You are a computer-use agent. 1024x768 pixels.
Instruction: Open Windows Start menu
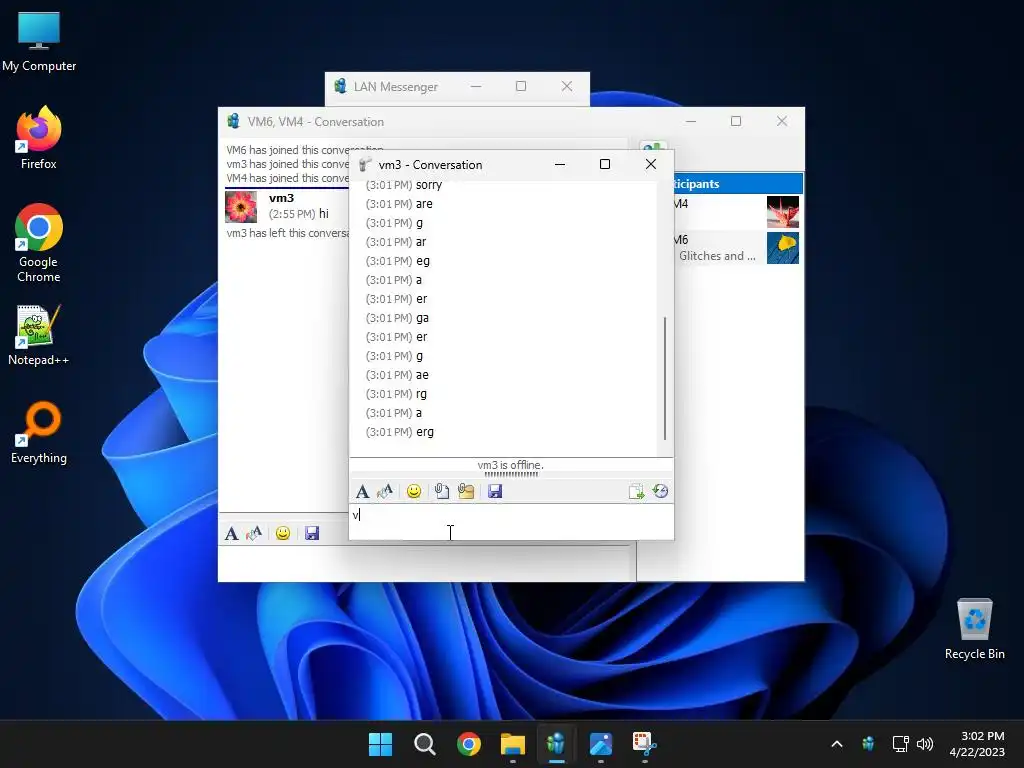380,744
